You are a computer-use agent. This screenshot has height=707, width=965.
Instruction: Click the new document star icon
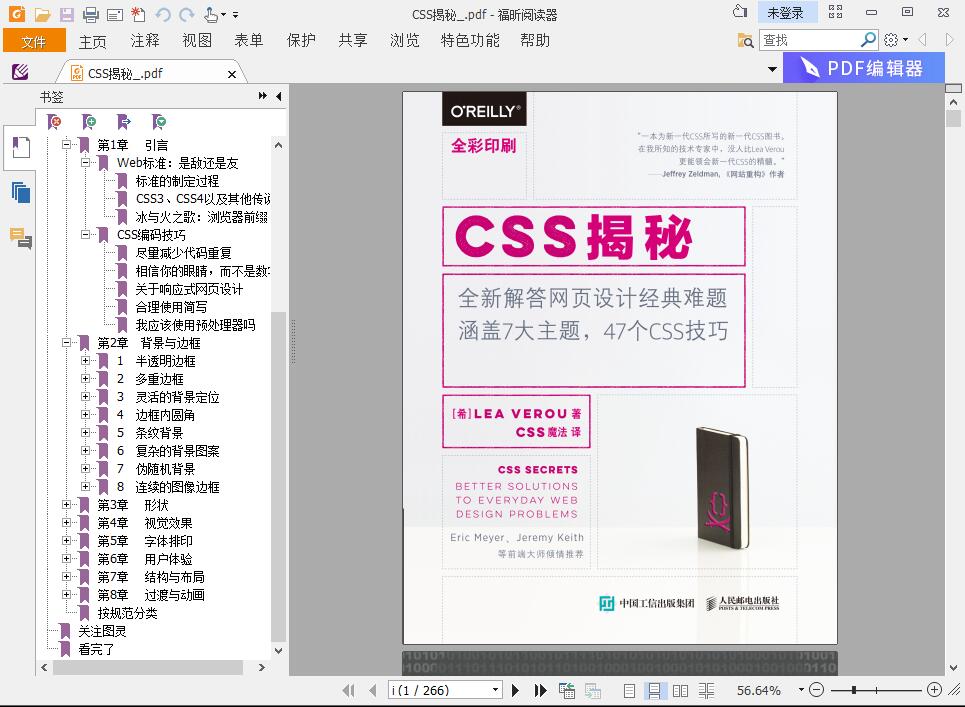pos(138,14)
